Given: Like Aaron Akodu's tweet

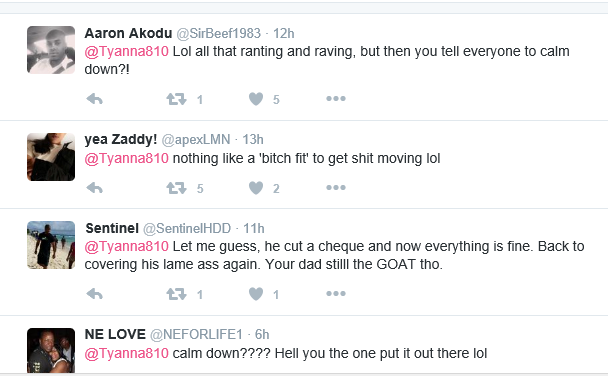Looking at the screenshot, I should [256, 99].
